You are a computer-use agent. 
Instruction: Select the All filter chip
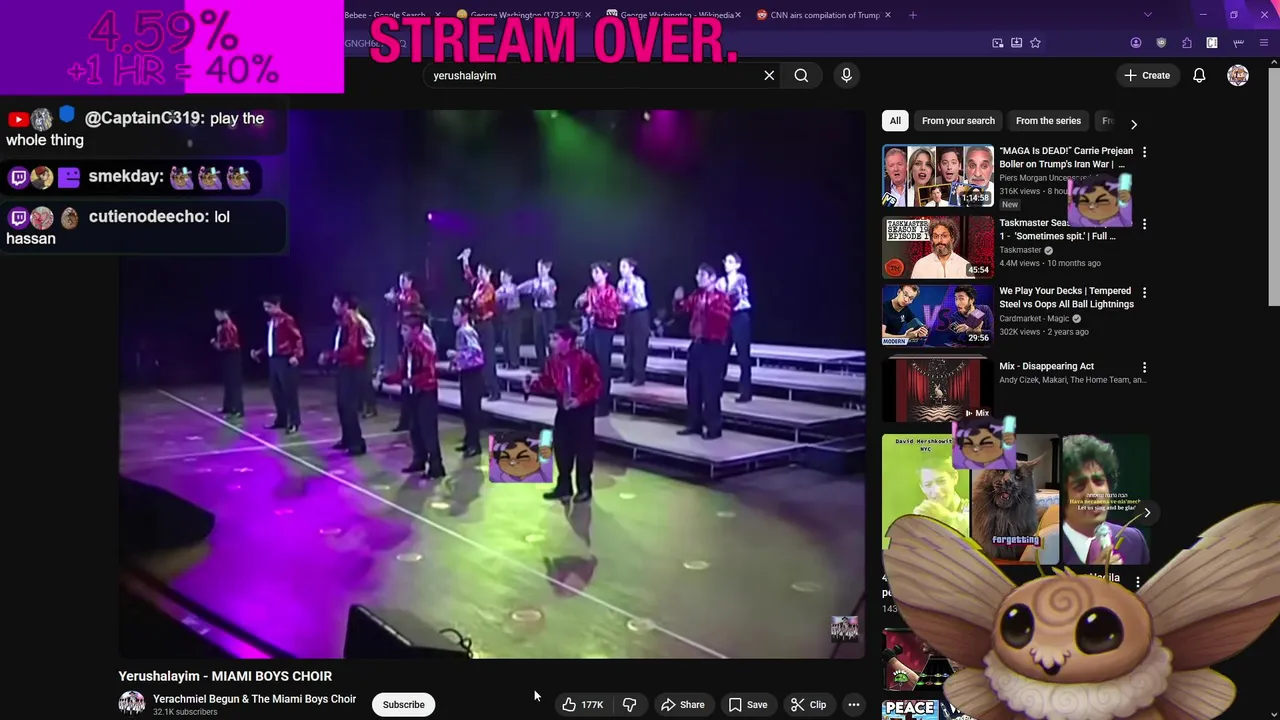(895, 121)
